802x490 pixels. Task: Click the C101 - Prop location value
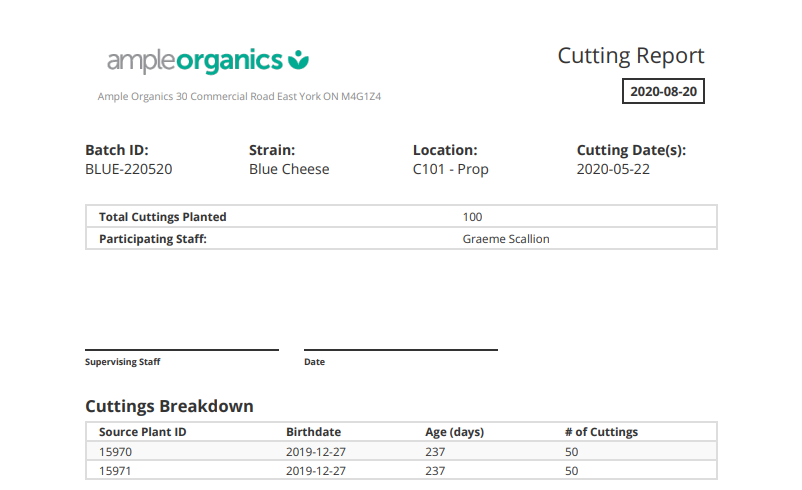[x=450, y=169]
